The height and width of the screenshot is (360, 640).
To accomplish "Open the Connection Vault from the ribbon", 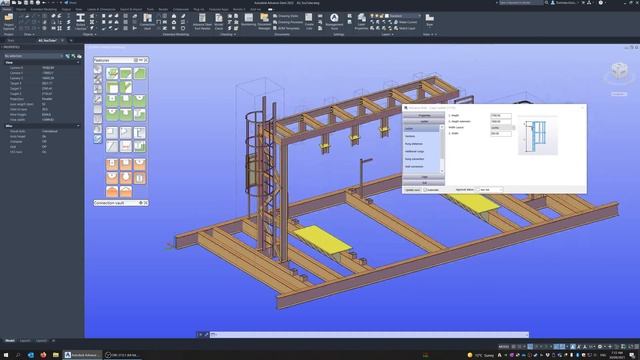I will point(147,22).
